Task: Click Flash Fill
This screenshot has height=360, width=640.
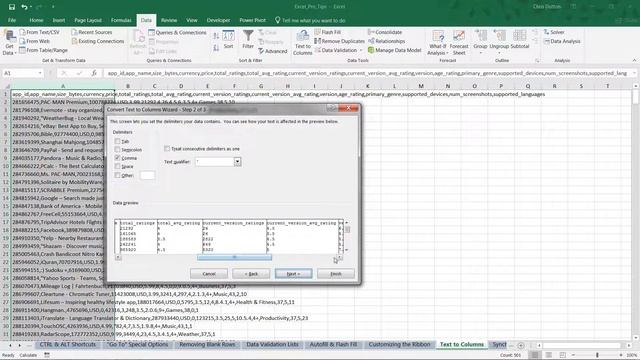Action: [x=327, y=32]
